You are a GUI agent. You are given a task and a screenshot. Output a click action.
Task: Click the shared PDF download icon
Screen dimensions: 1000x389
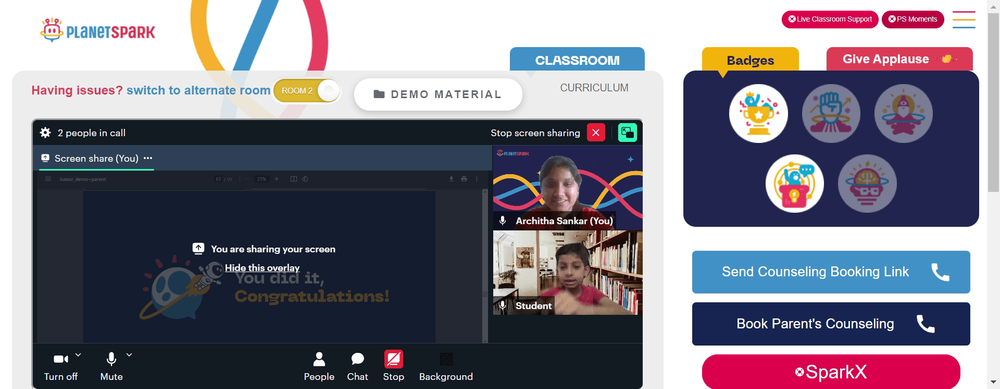click(452, 179)
